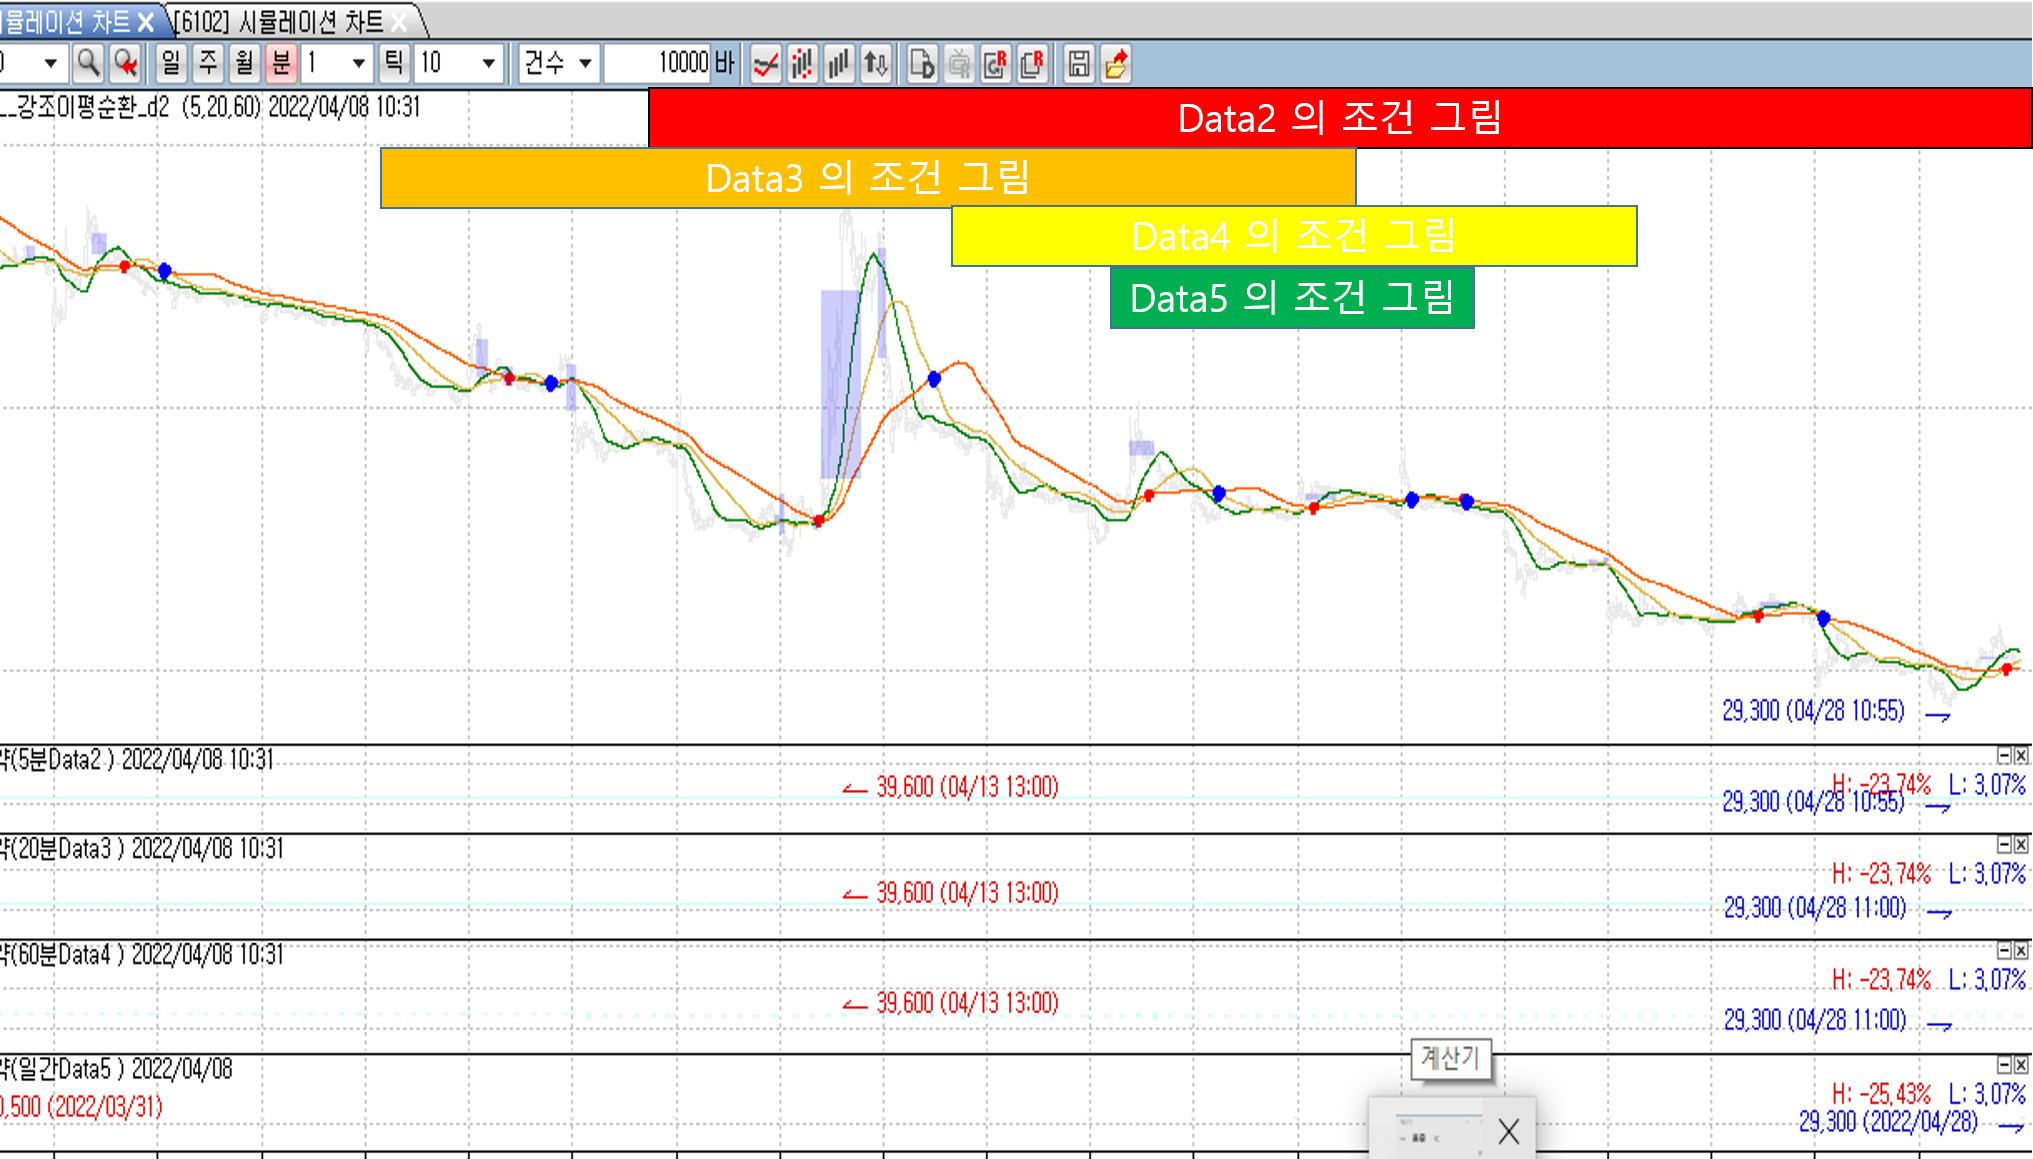Expand the 건수 dropdown

585,64
